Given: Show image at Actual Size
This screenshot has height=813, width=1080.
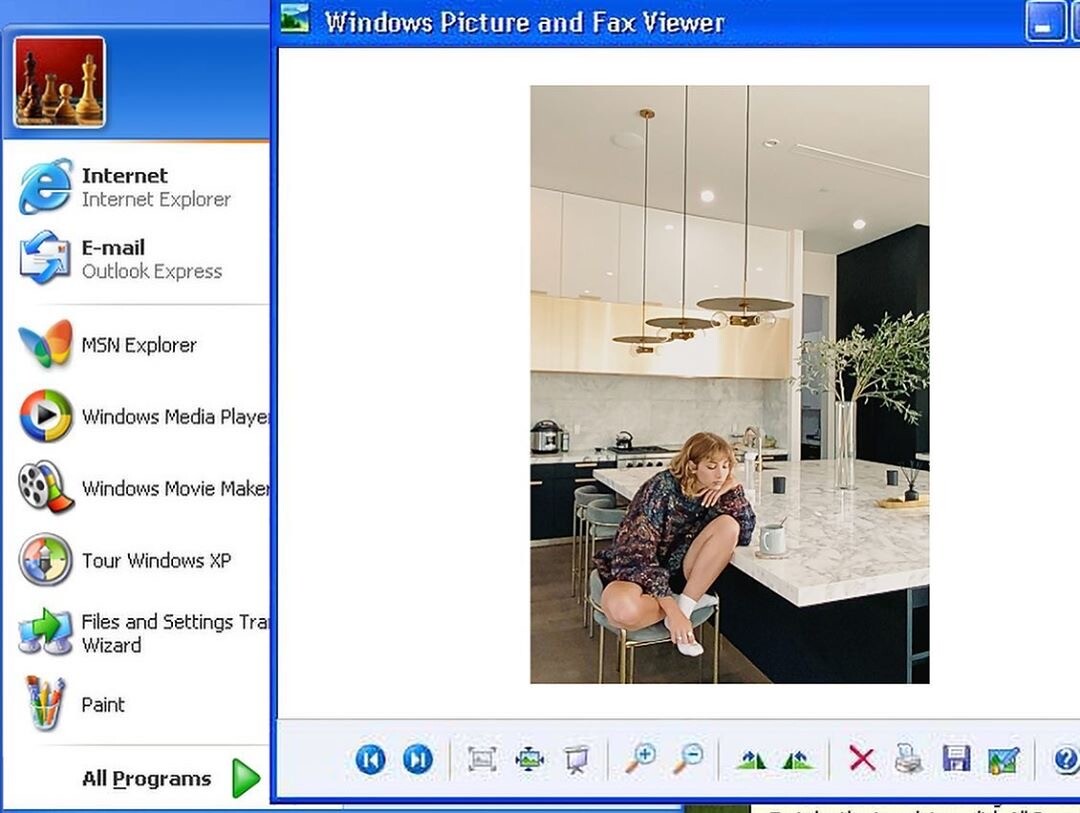Looking at the screenshot, I should click(529, 760).
